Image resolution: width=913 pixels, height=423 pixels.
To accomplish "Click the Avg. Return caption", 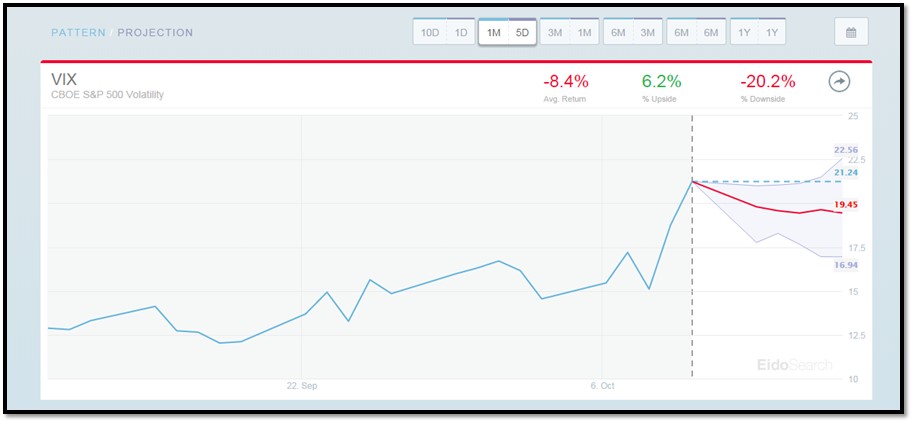I will pos(564,99).
